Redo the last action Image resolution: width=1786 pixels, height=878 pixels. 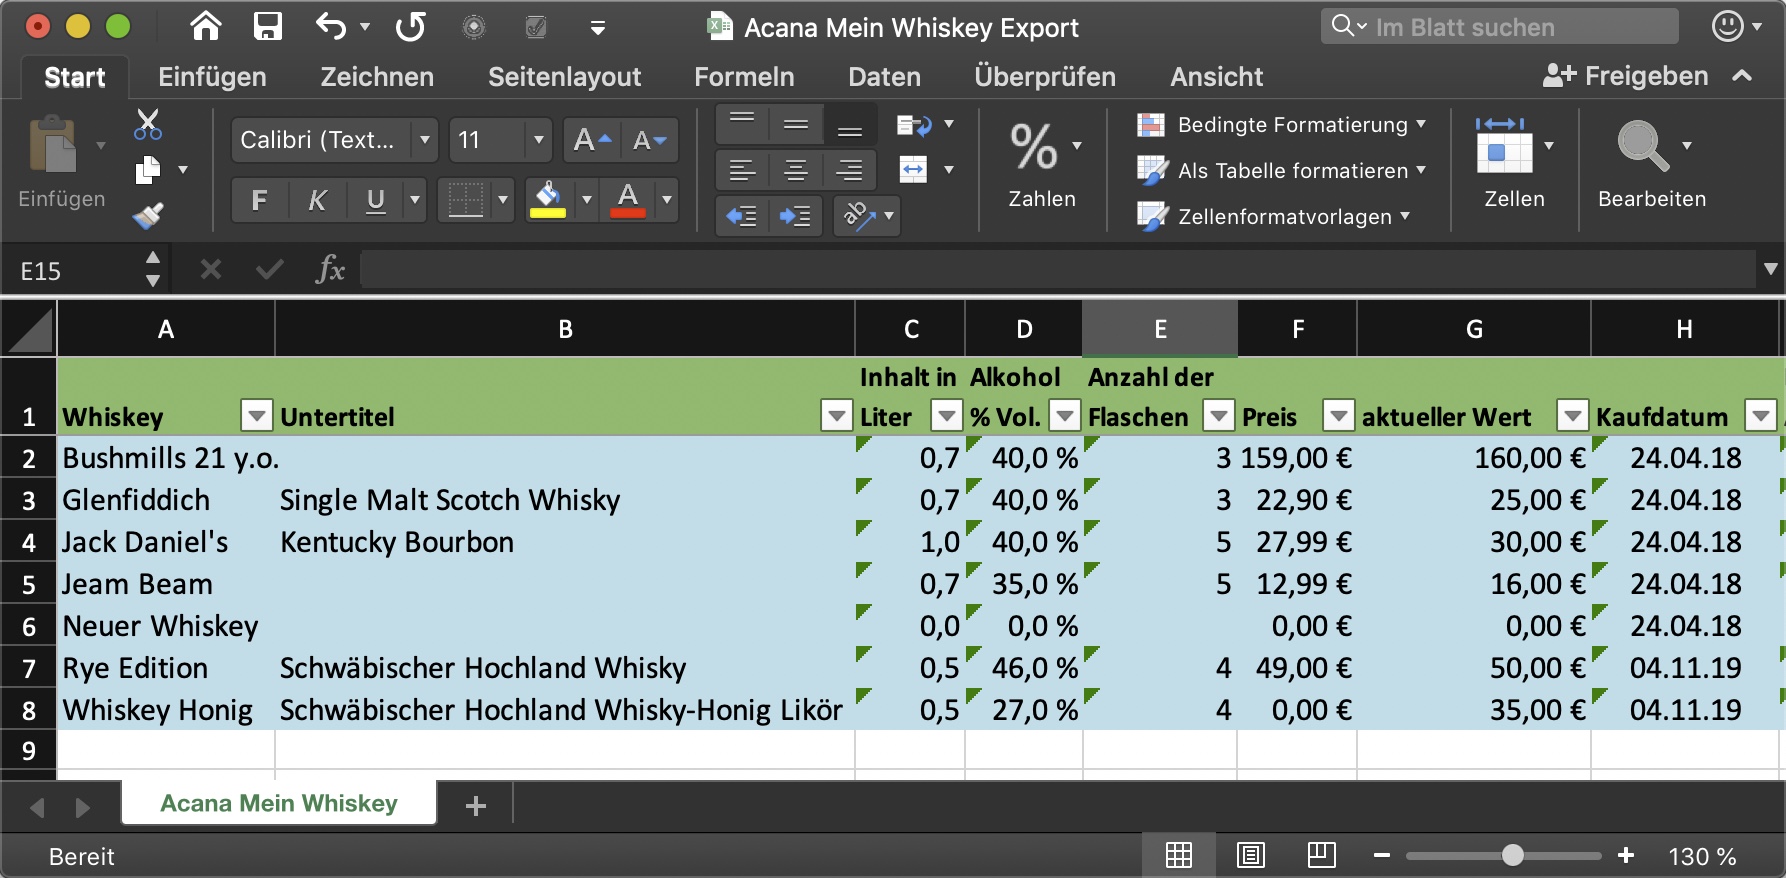tap(411, 26)
